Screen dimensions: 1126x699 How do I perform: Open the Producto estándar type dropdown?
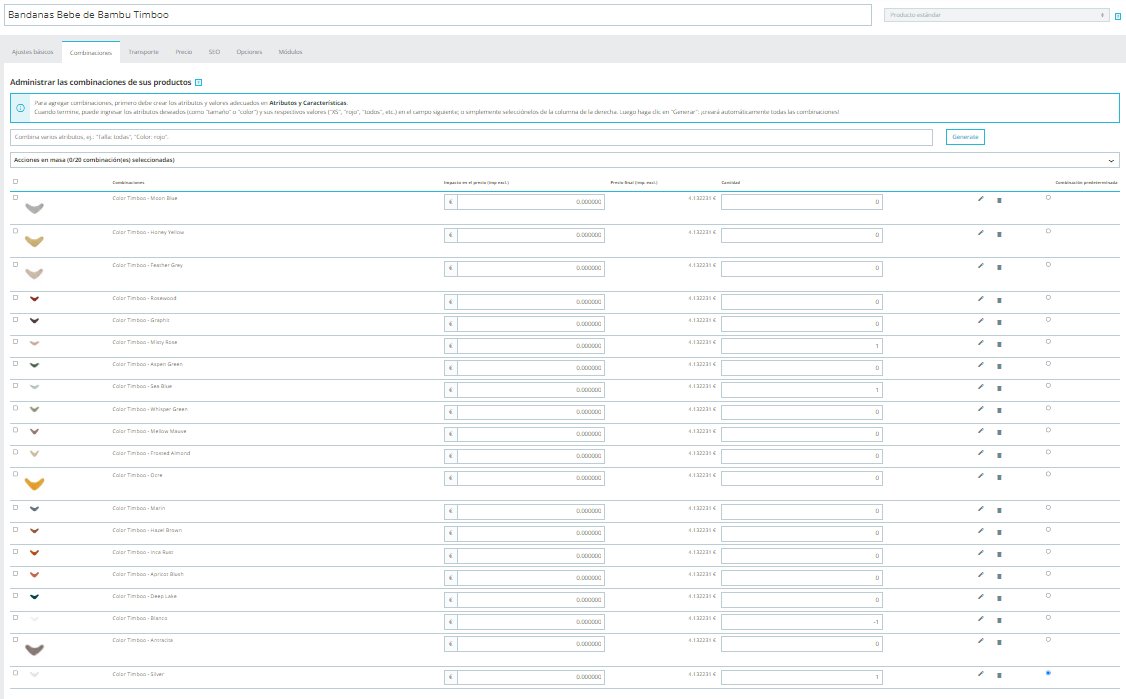[x=996, y=15]
